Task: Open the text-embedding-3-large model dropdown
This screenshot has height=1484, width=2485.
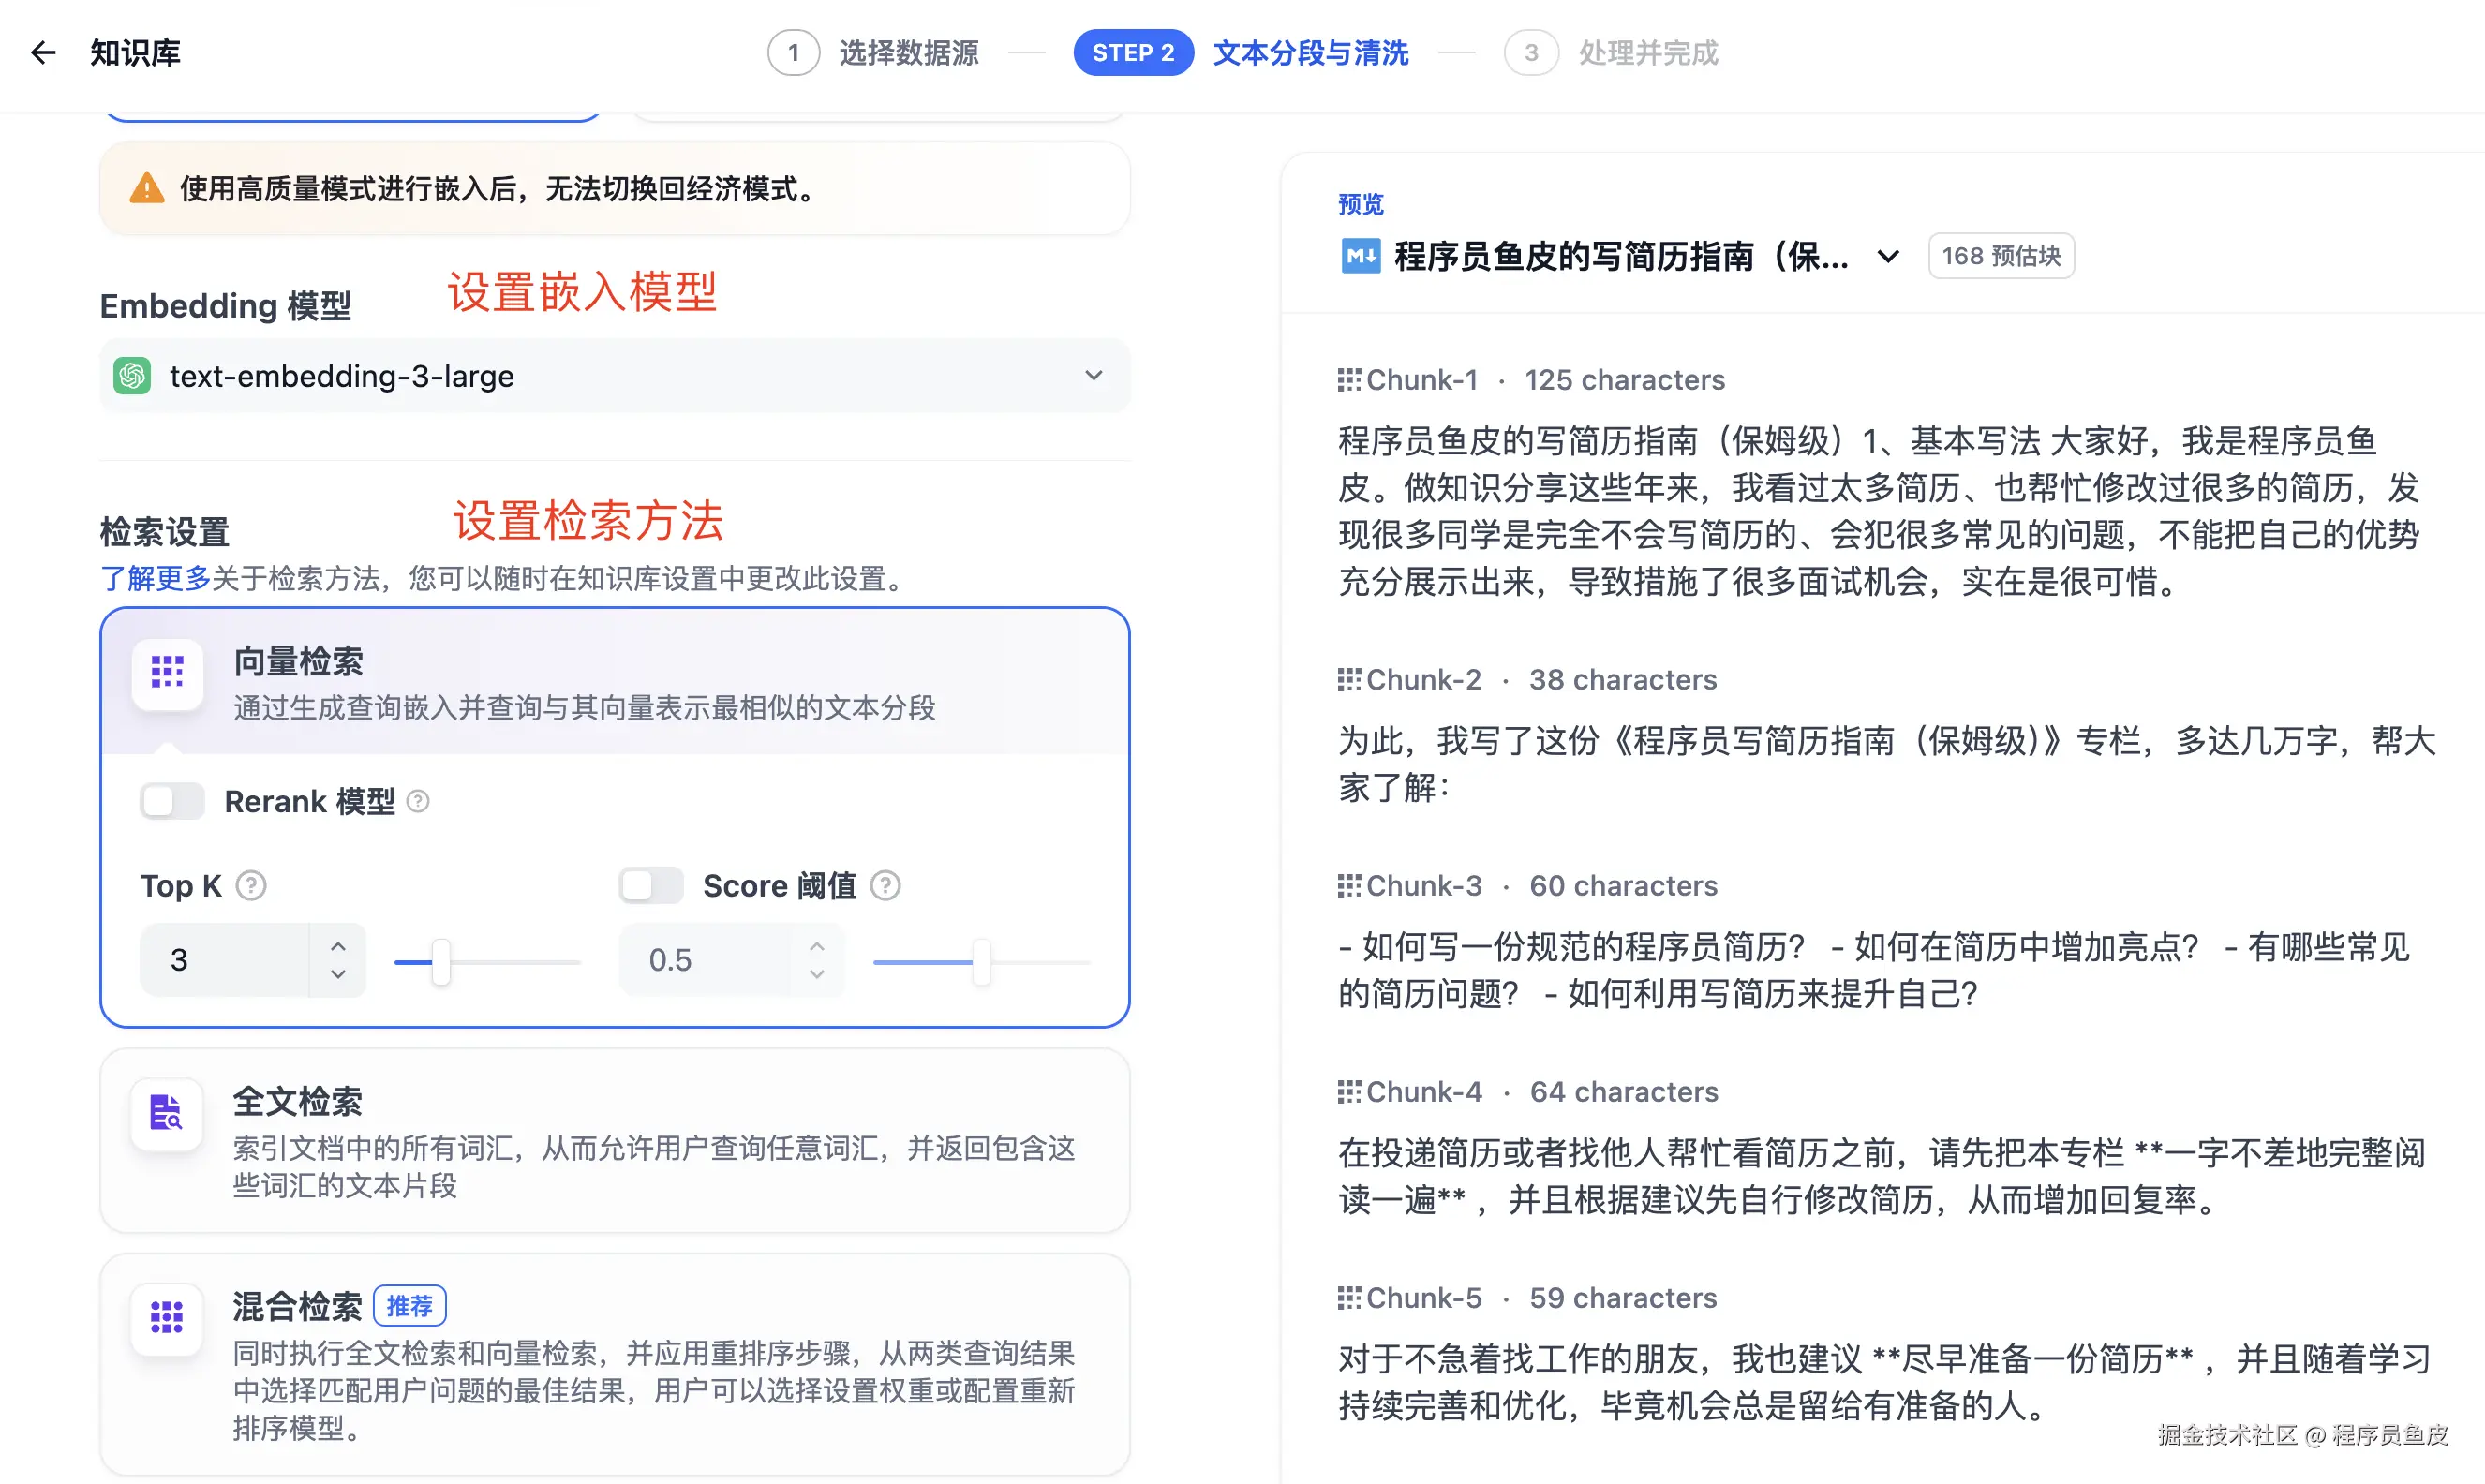Action: pyautogui.click(x=1093, y=376)
